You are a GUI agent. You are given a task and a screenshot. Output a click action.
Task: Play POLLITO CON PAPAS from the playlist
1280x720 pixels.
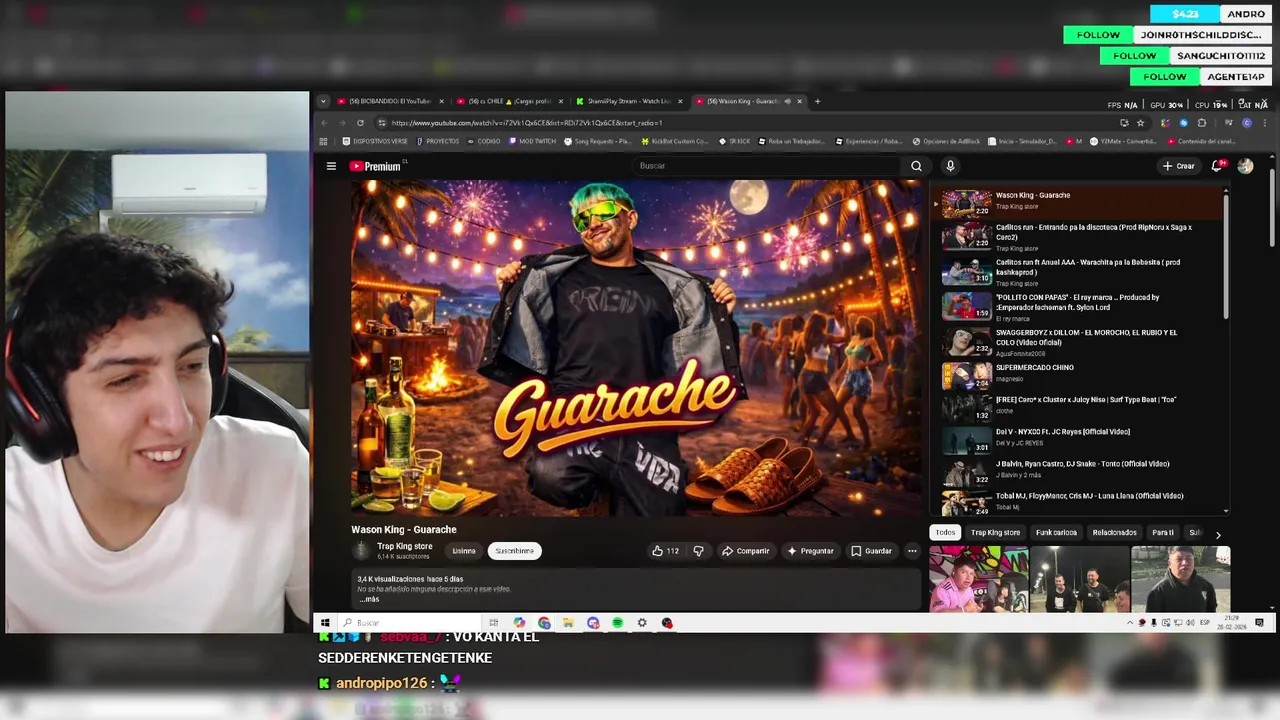point(1080,306)
